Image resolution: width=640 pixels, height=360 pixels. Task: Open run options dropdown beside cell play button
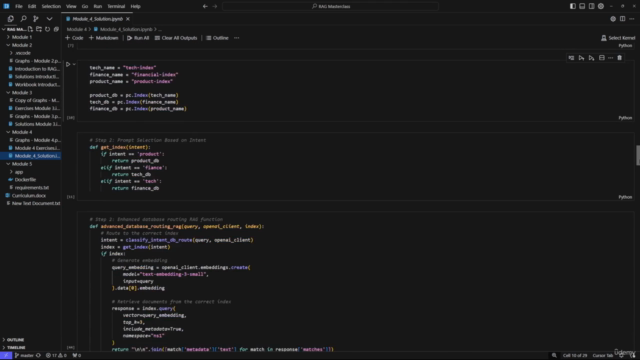pyautogui.click(x=74, y=64)
